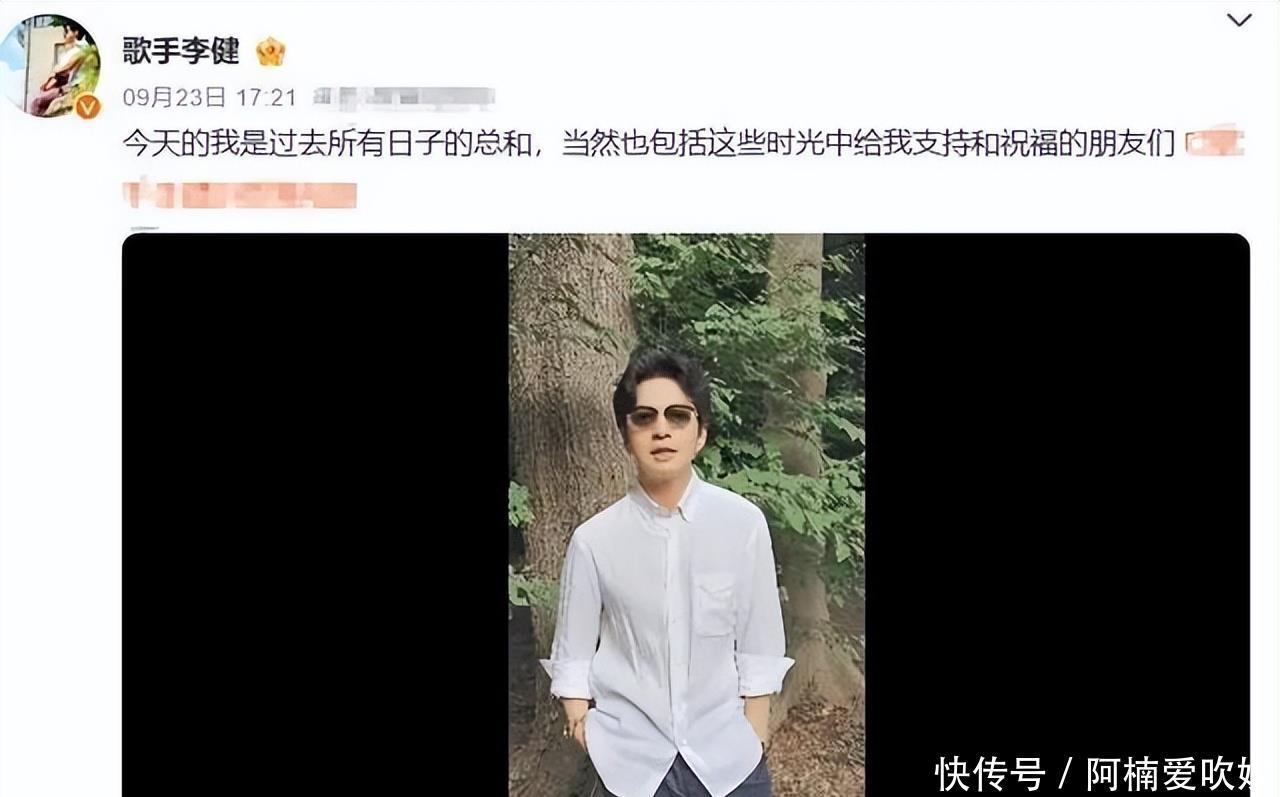Click the 快传号 watermark text
Screen dimensions: 1280x797
point(990,774)
